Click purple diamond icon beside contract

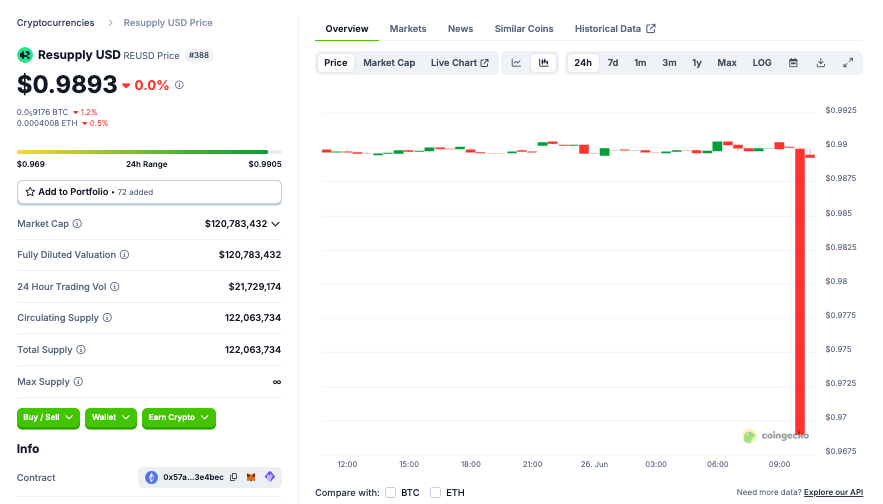click(270, 476)
